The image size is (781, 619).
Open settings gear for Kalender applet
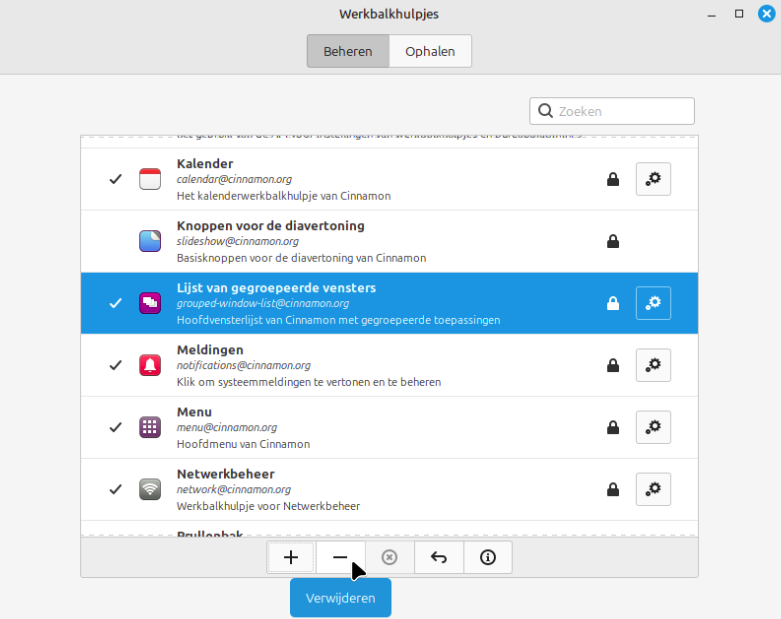(653, 179)
